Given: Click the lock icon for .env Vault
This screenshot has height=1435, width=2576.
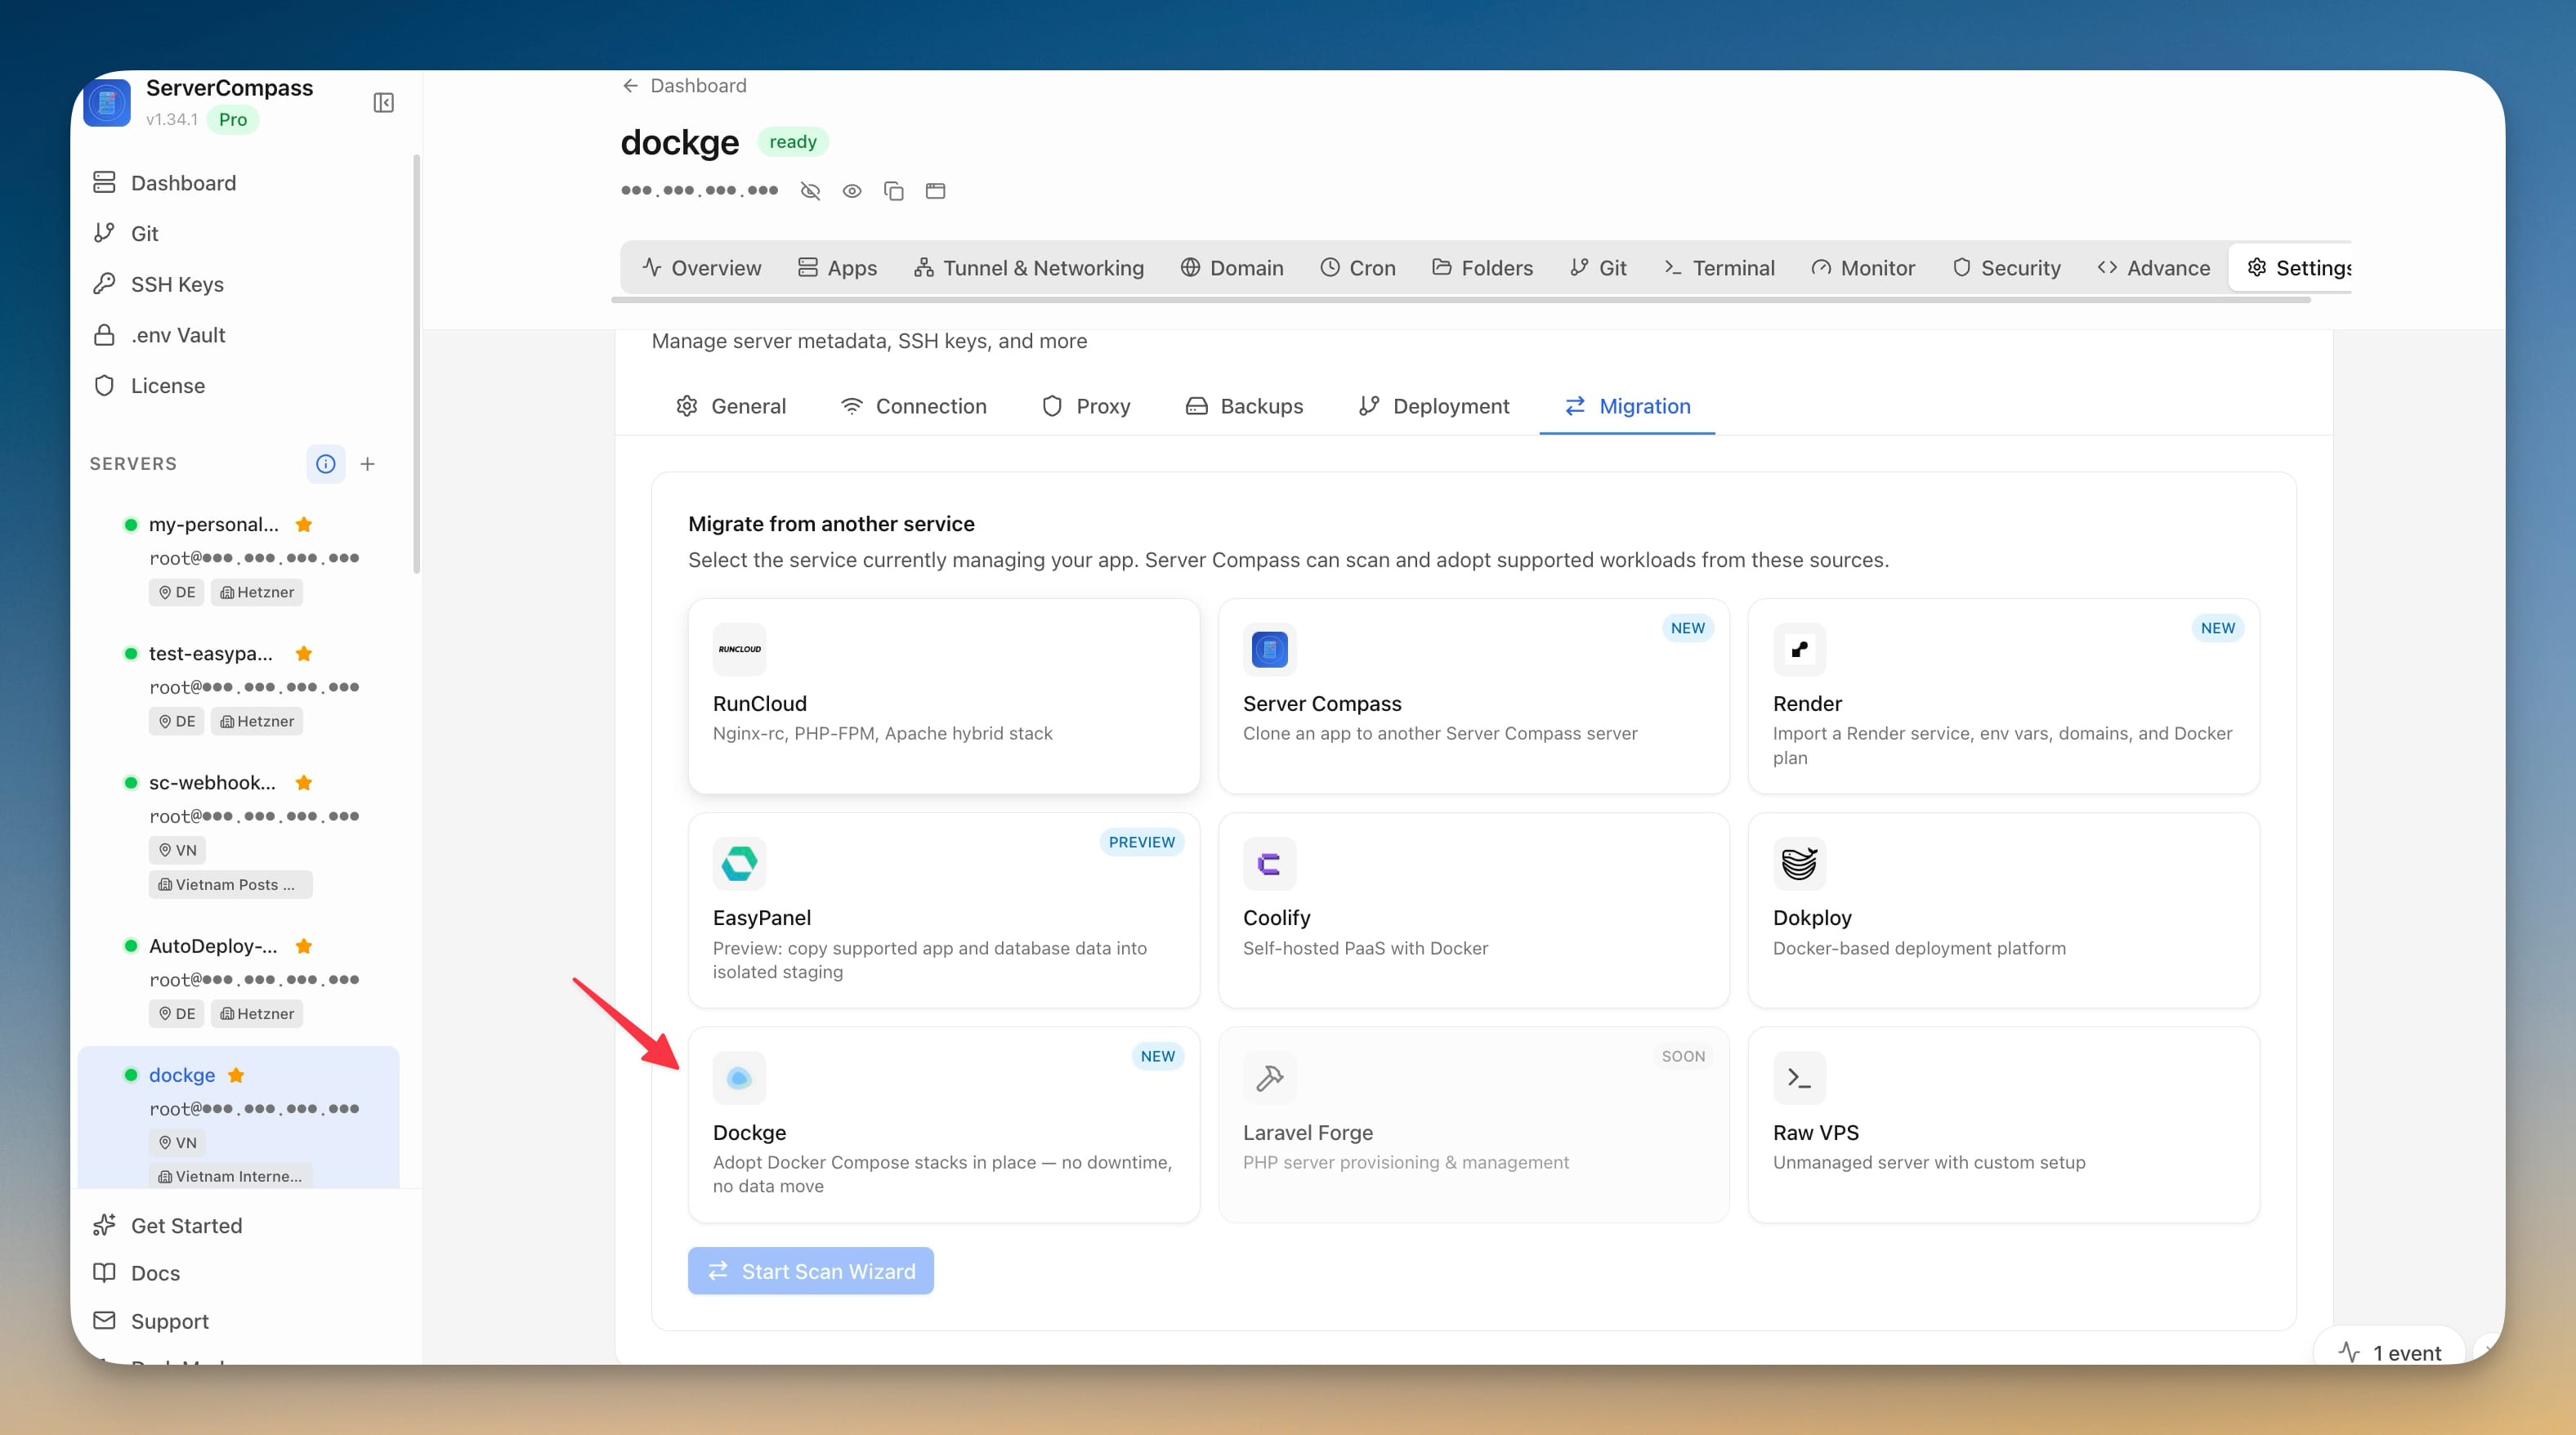Looking at the screenshot, I should coord(104,335).
